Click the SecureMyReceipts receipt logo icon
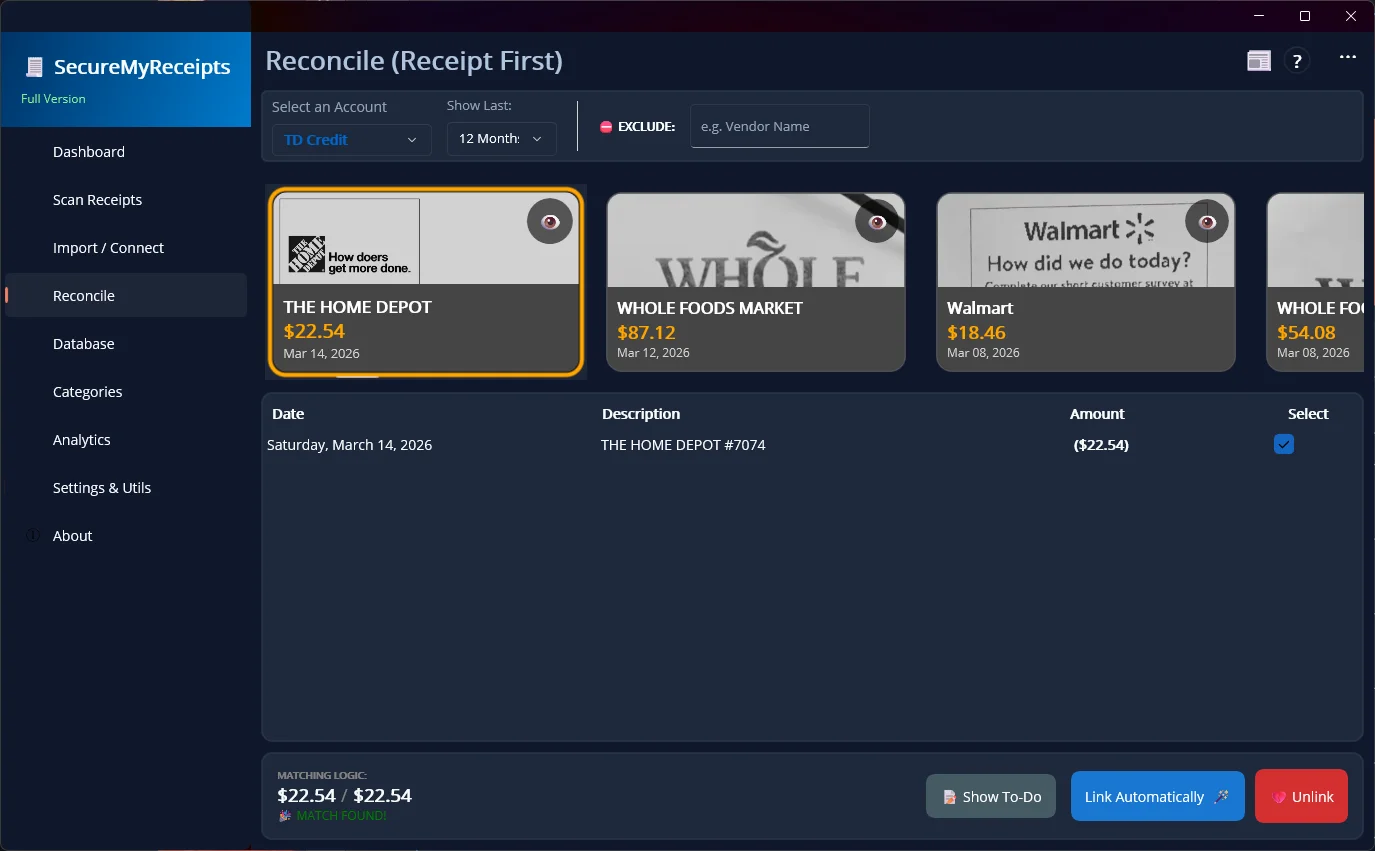This screenshot has height=851, width=1375. 35,67
